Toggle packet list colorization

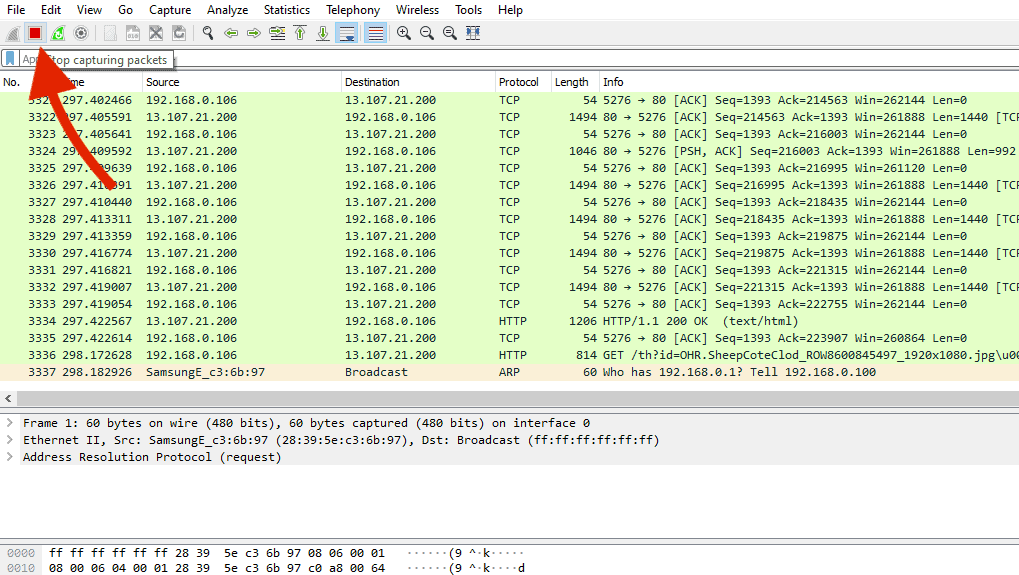[x=375, y=33]
